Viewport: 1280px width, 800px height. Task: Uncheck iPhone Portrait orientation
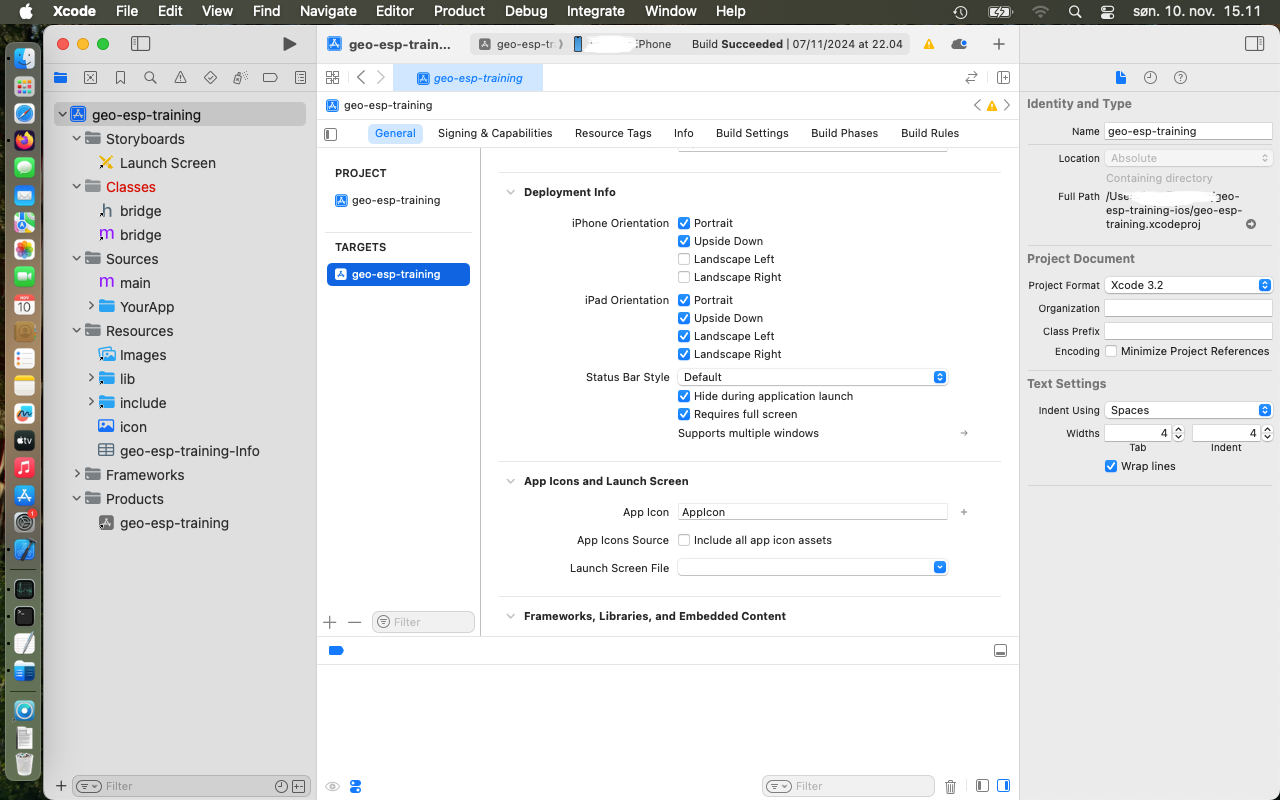coord(684,223)
